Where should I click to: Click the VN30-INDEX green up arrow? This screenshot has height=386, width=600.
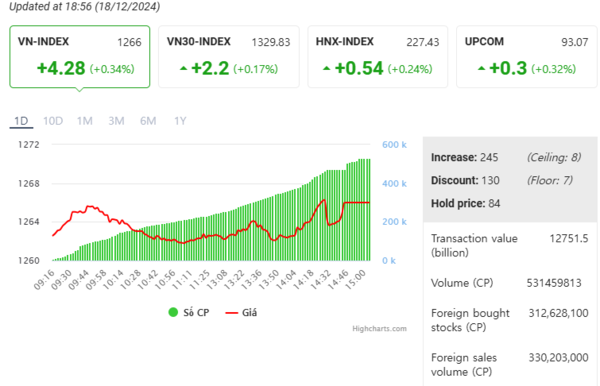(183, 68)
